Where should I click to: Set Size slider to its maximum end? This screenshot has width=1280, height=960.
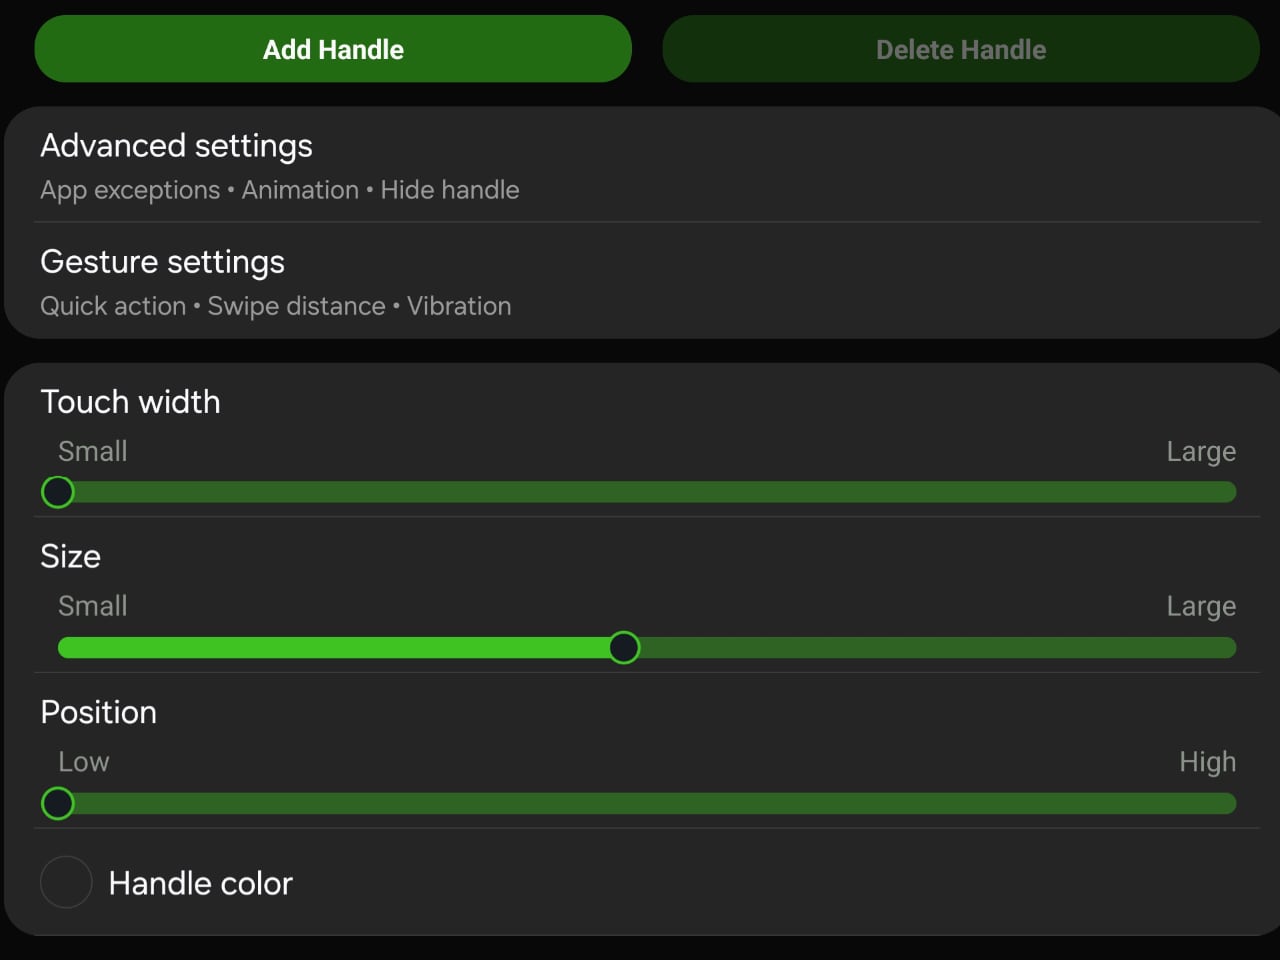coord(1229,648)
